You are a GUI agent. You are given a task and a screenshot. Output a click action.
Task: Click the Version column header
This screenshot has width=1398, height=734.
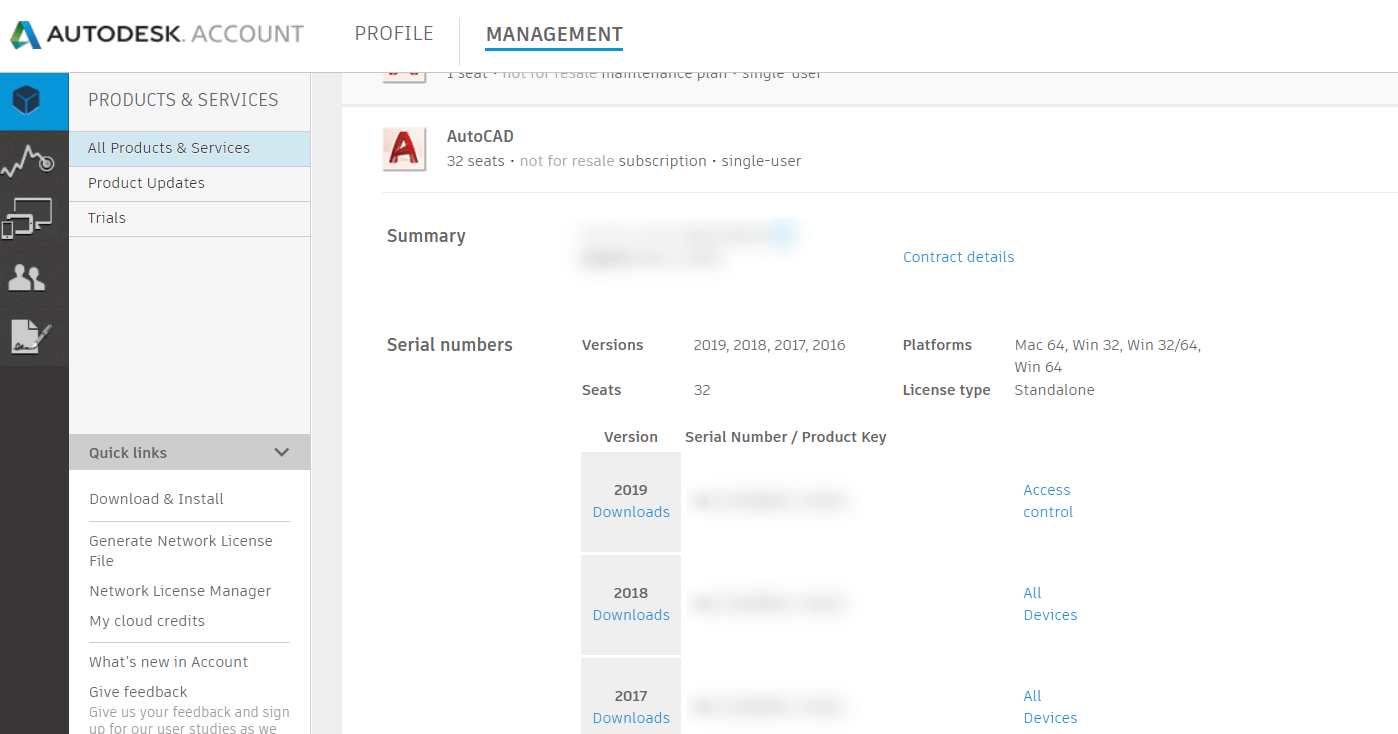click(631, 437)
